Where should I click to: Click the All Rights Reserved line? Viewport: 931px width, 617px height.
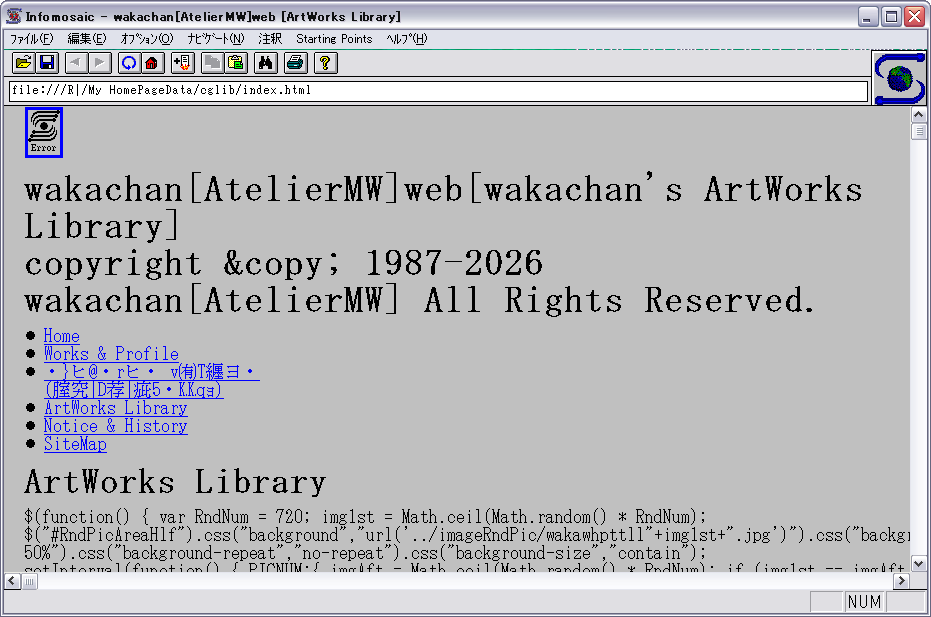419,300
